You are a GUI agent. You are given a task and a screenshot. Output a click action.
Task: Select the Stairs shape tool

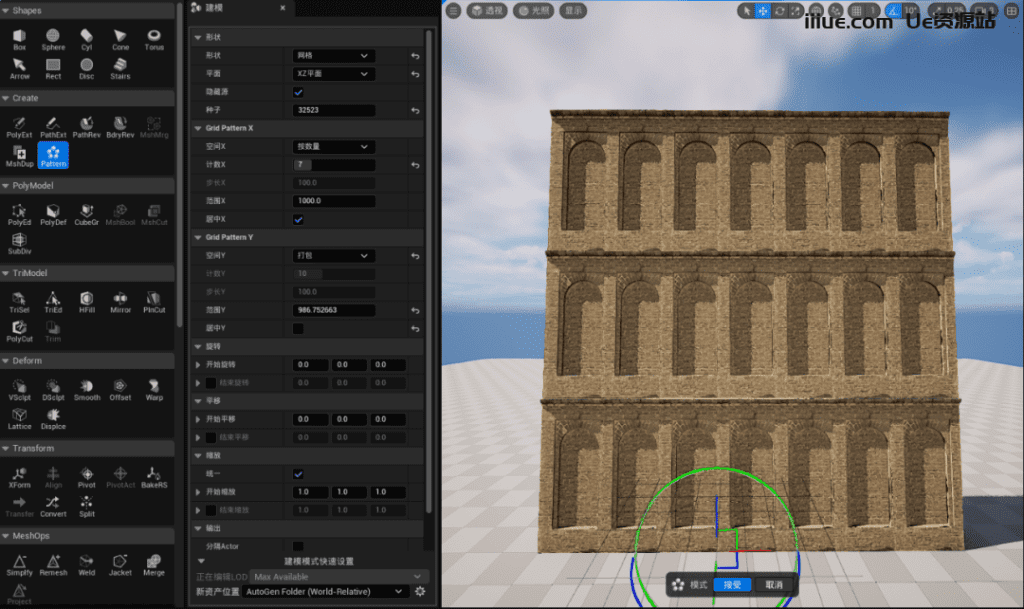120,68
